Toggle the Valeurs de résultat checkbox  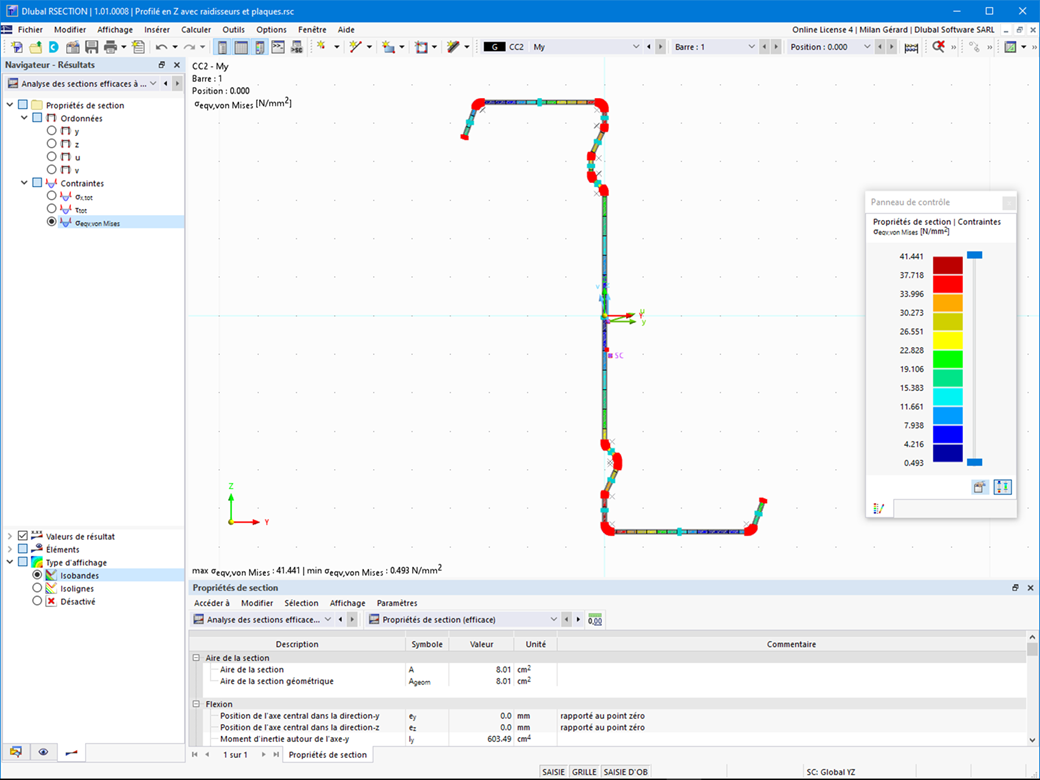point(23,536)
